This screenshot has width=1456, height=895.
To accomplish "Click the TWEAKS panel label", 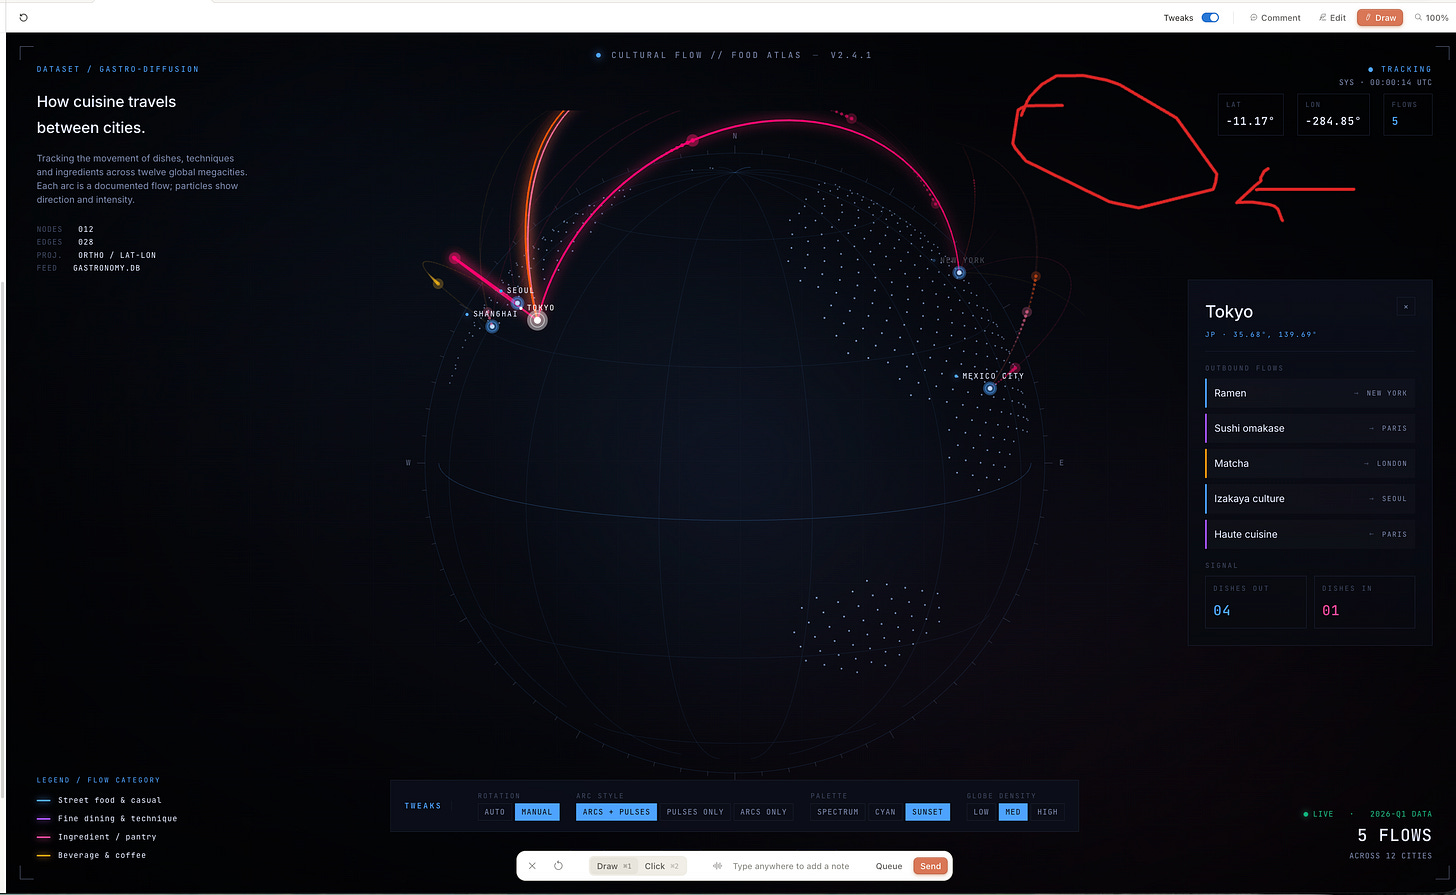I will [x=423, y=806].
